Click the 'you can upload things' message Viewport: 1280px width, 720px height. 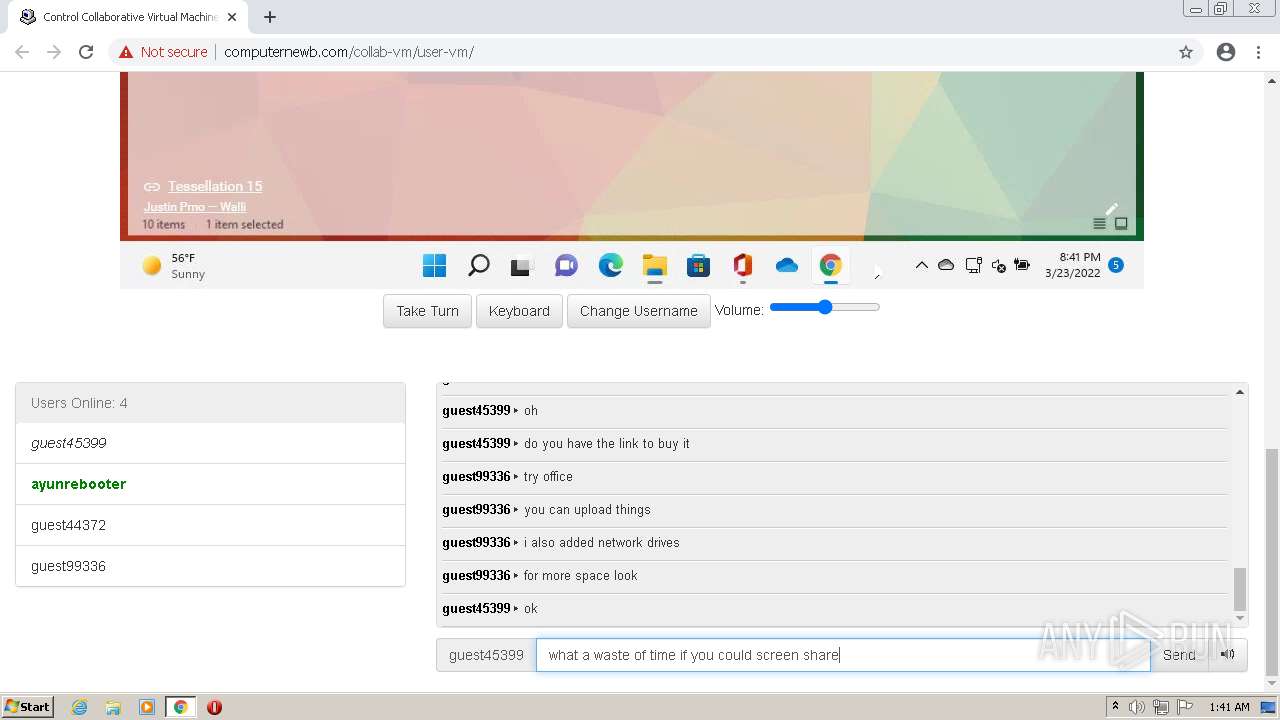coord(587,509)
